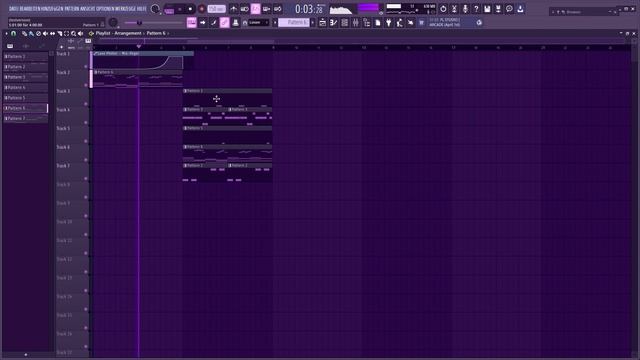
Task: Toggle pattern/song mode switch
Action: click(169, 9)
